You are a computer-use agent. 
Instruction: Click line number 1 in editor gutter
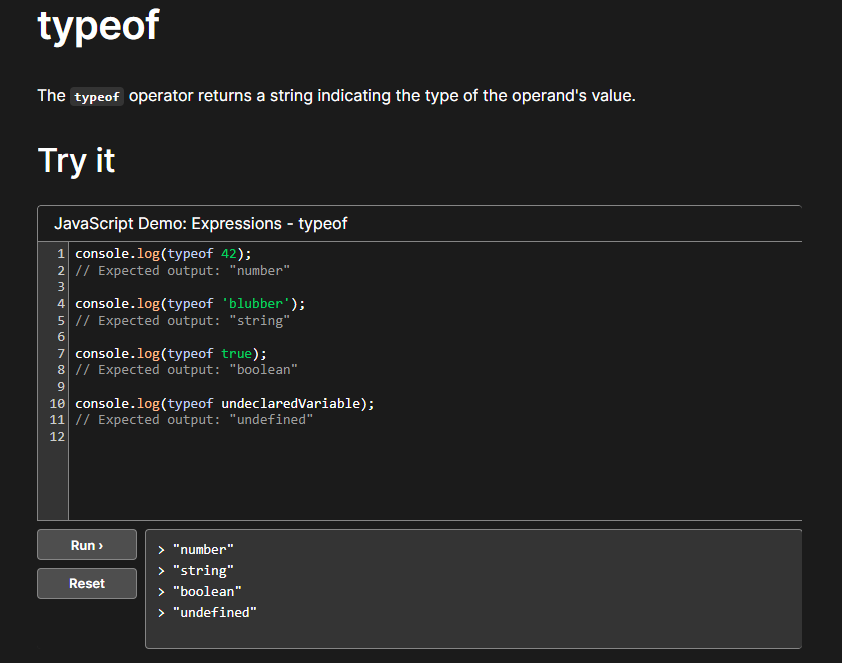tap(61, 254)
